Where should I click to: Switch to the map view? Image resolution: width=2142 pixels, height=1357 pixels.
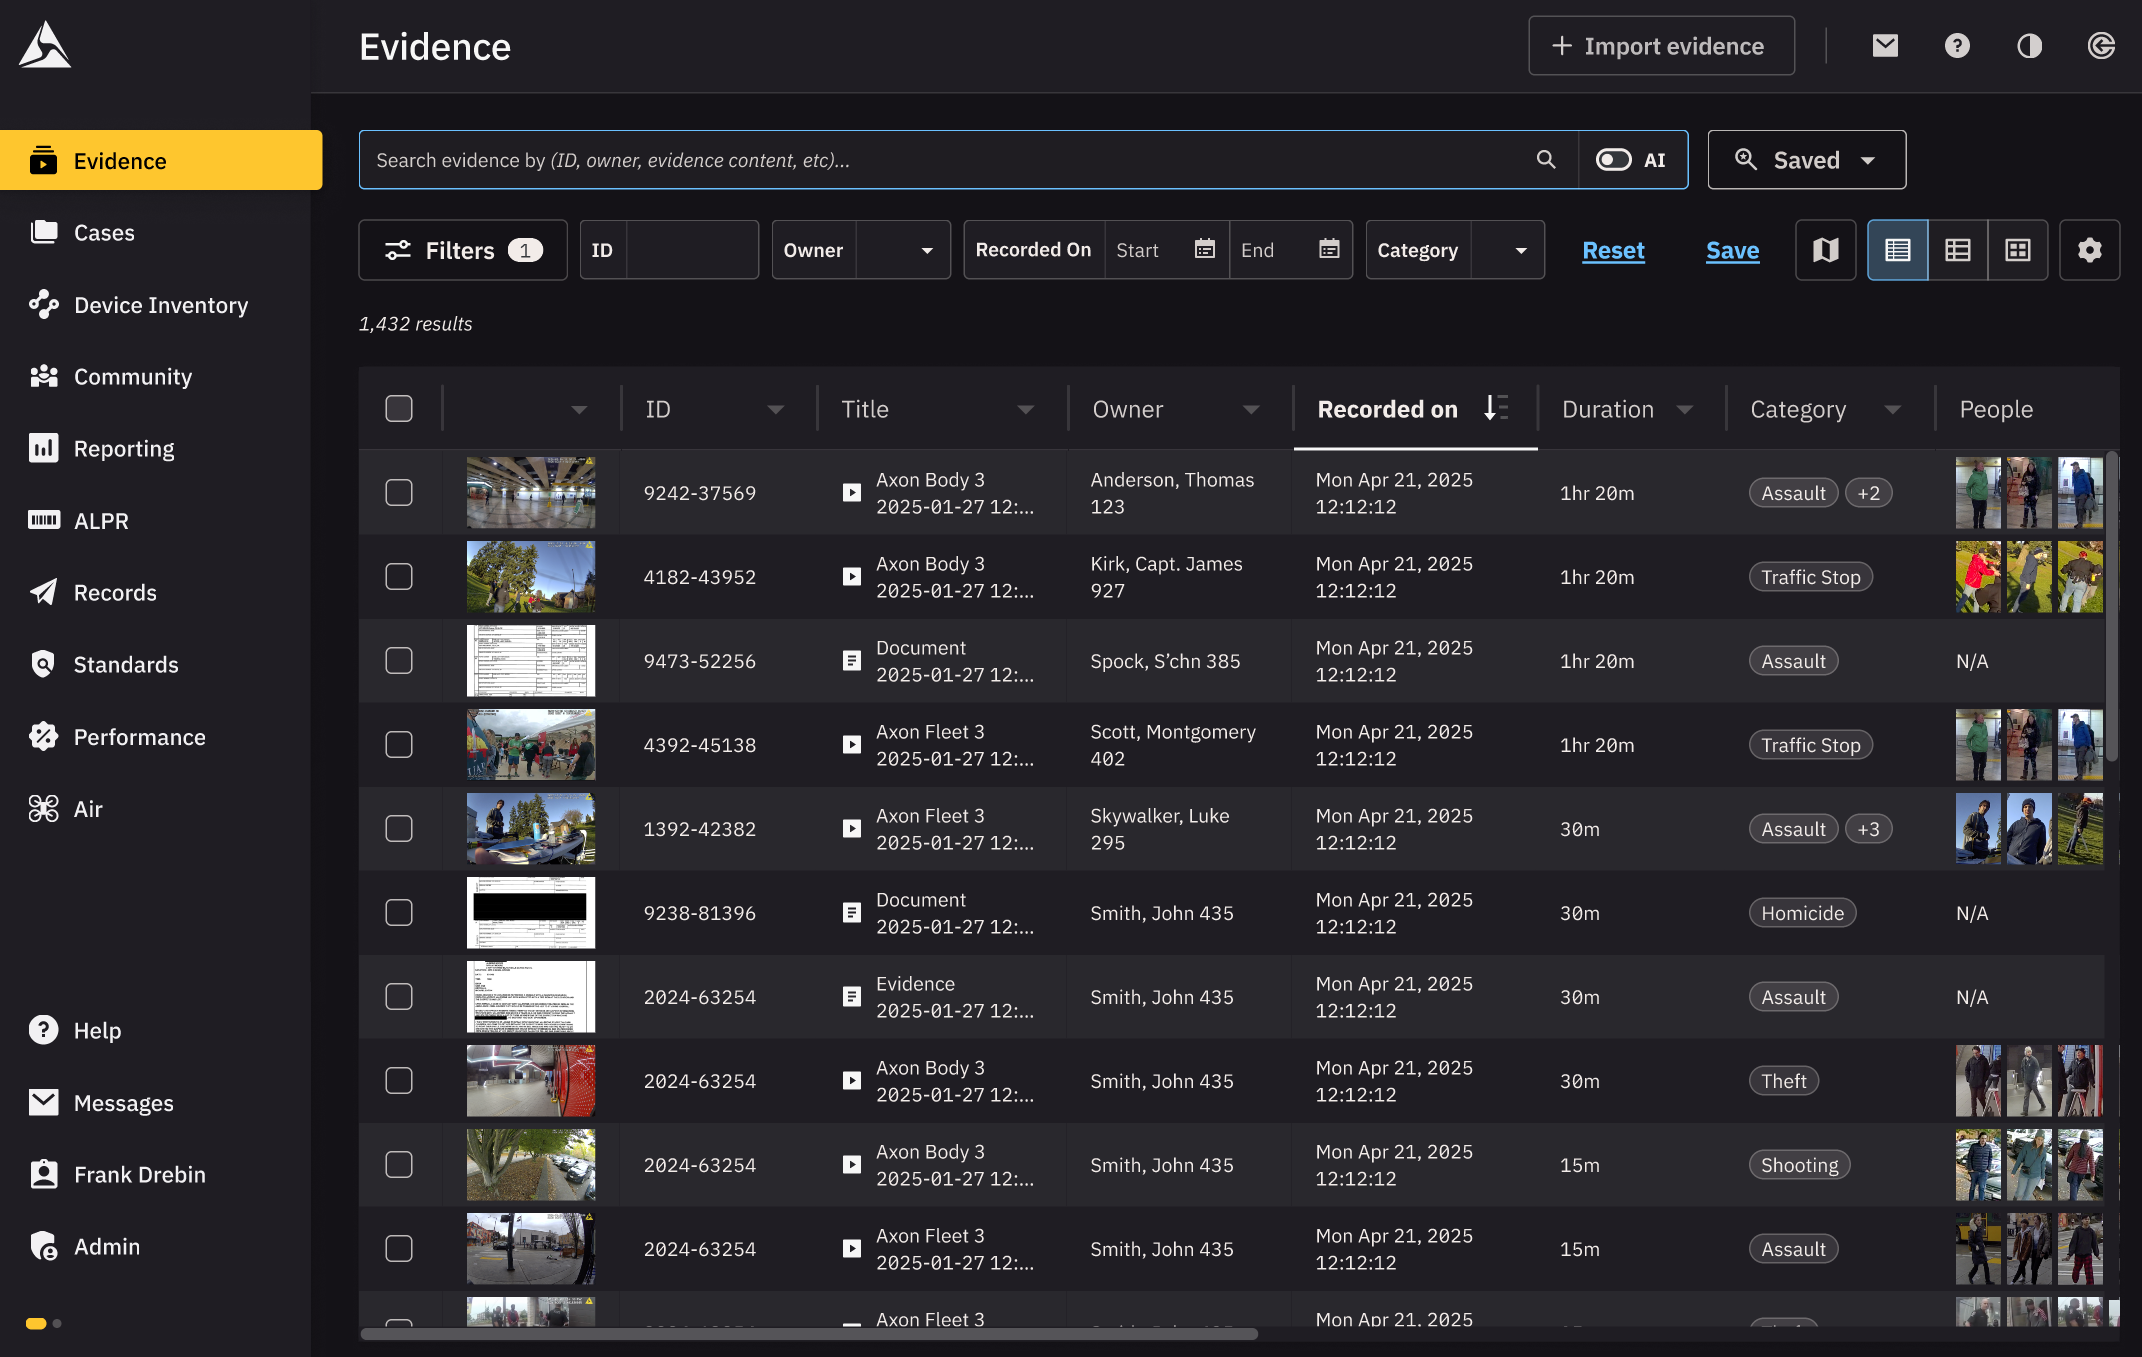click(x=1824, y=250)
